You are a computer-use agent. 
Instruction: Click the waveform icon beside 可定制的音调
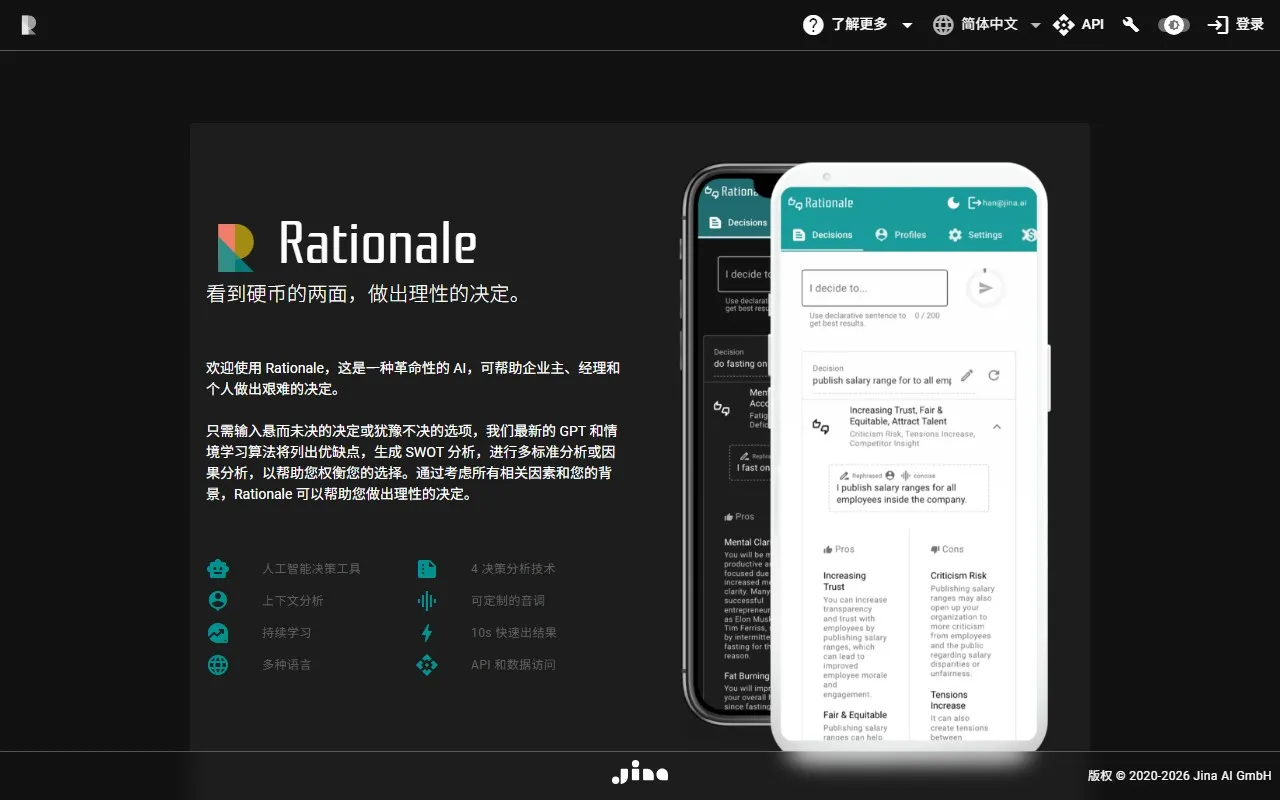(x=427, y=601)
